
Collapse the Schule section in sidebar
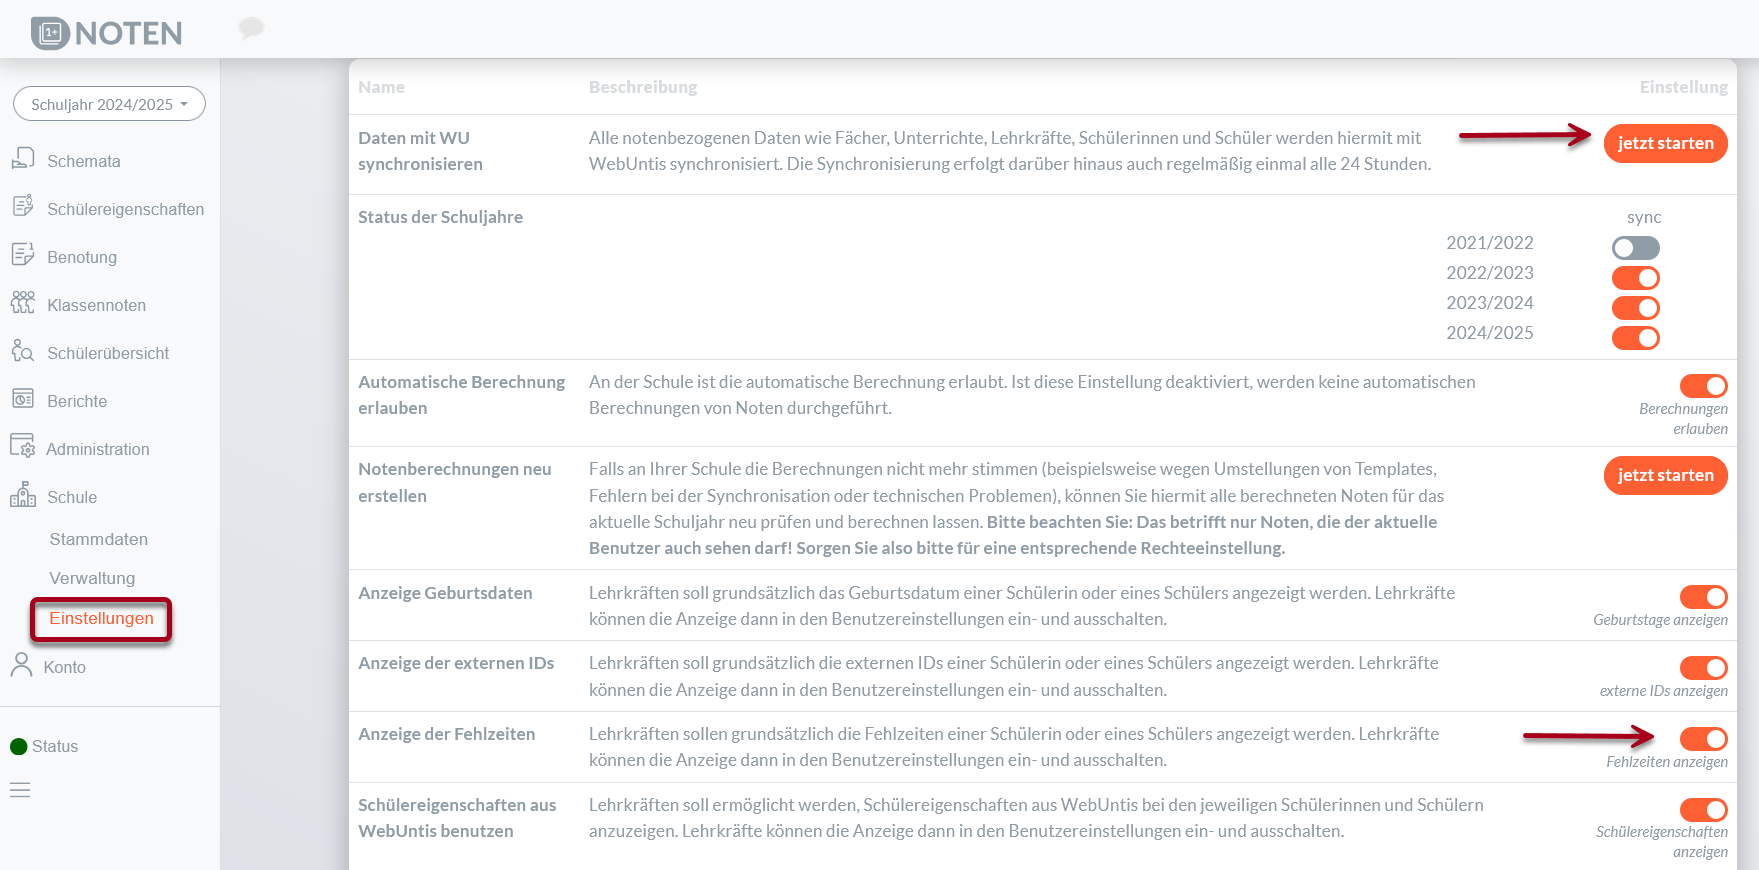click(72, 497)
